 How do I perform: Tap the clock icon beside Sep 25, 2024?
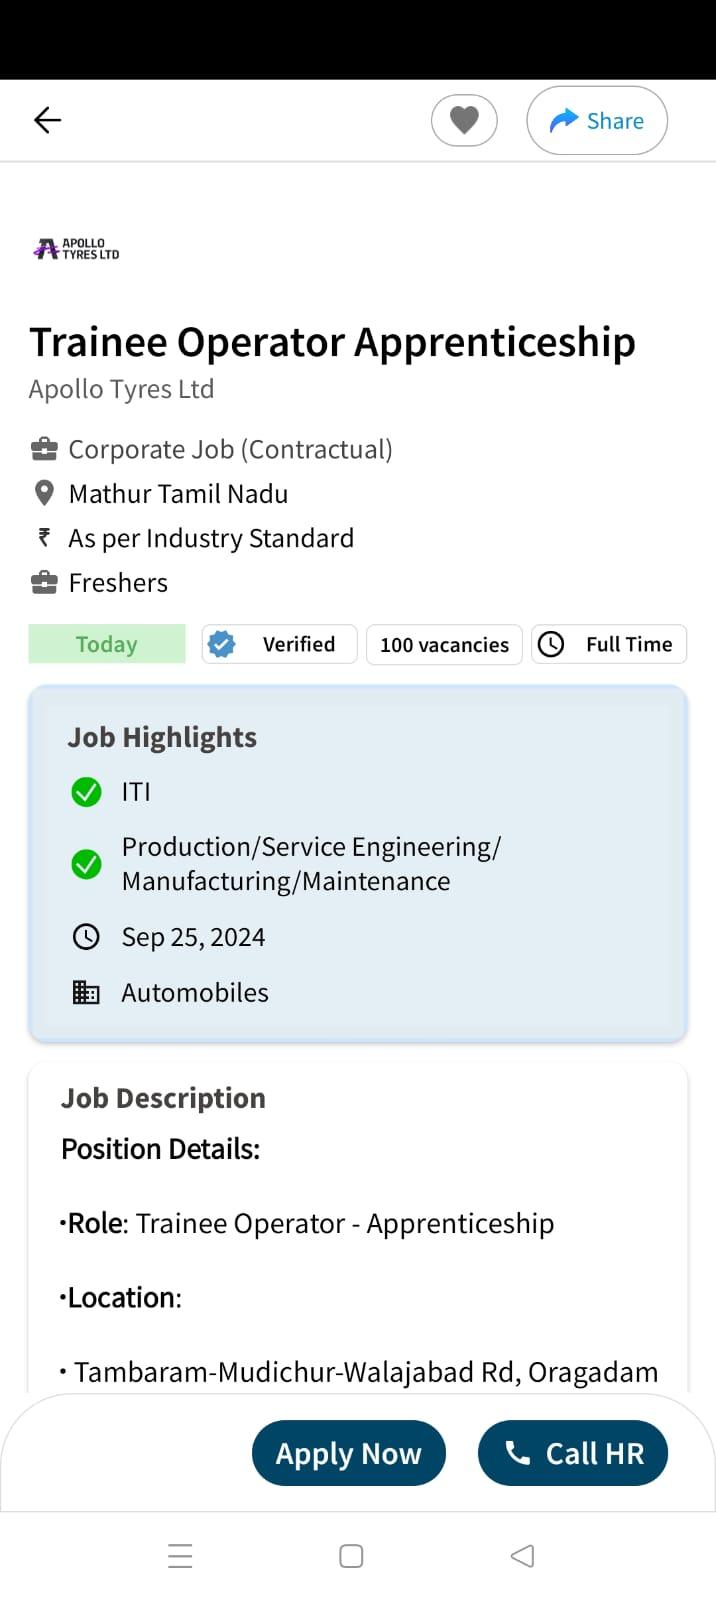click(87, 937)
